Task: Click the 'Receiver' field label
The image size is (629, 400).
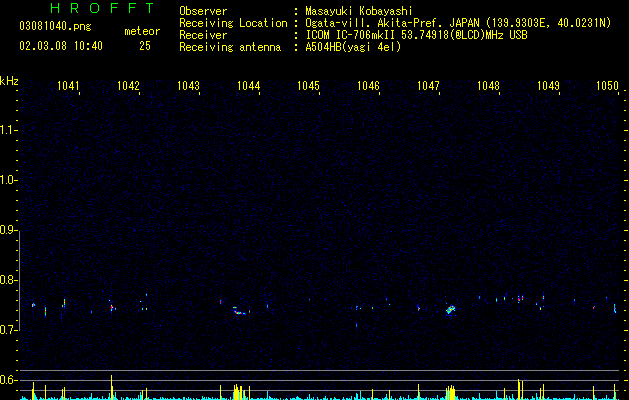Action: point(203,35)
